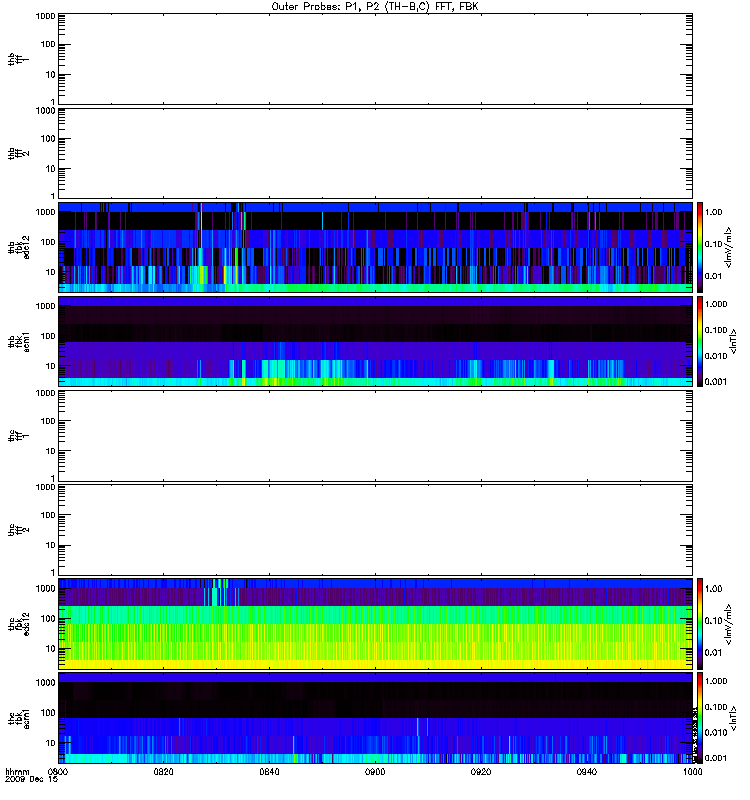Select the 'thb ff 1' vertical panel label
750x800 pixels.
tap(19, 59)
